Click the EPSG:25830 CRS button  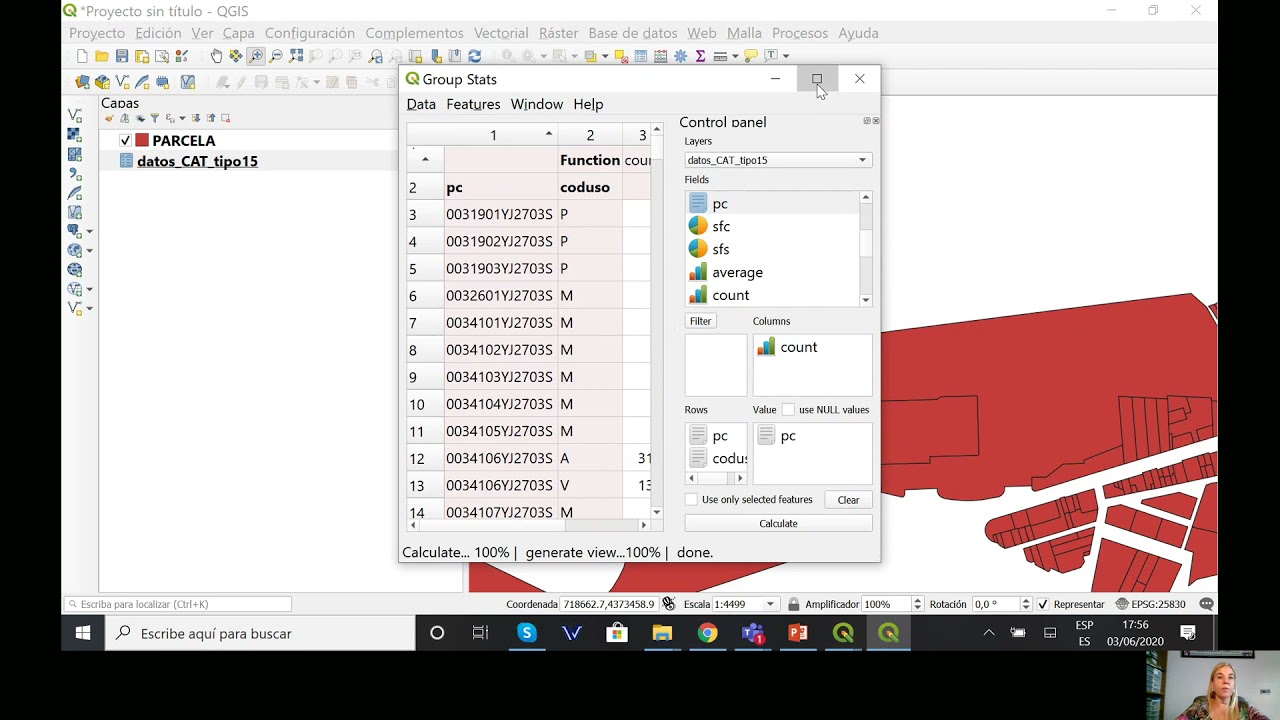1150,604
